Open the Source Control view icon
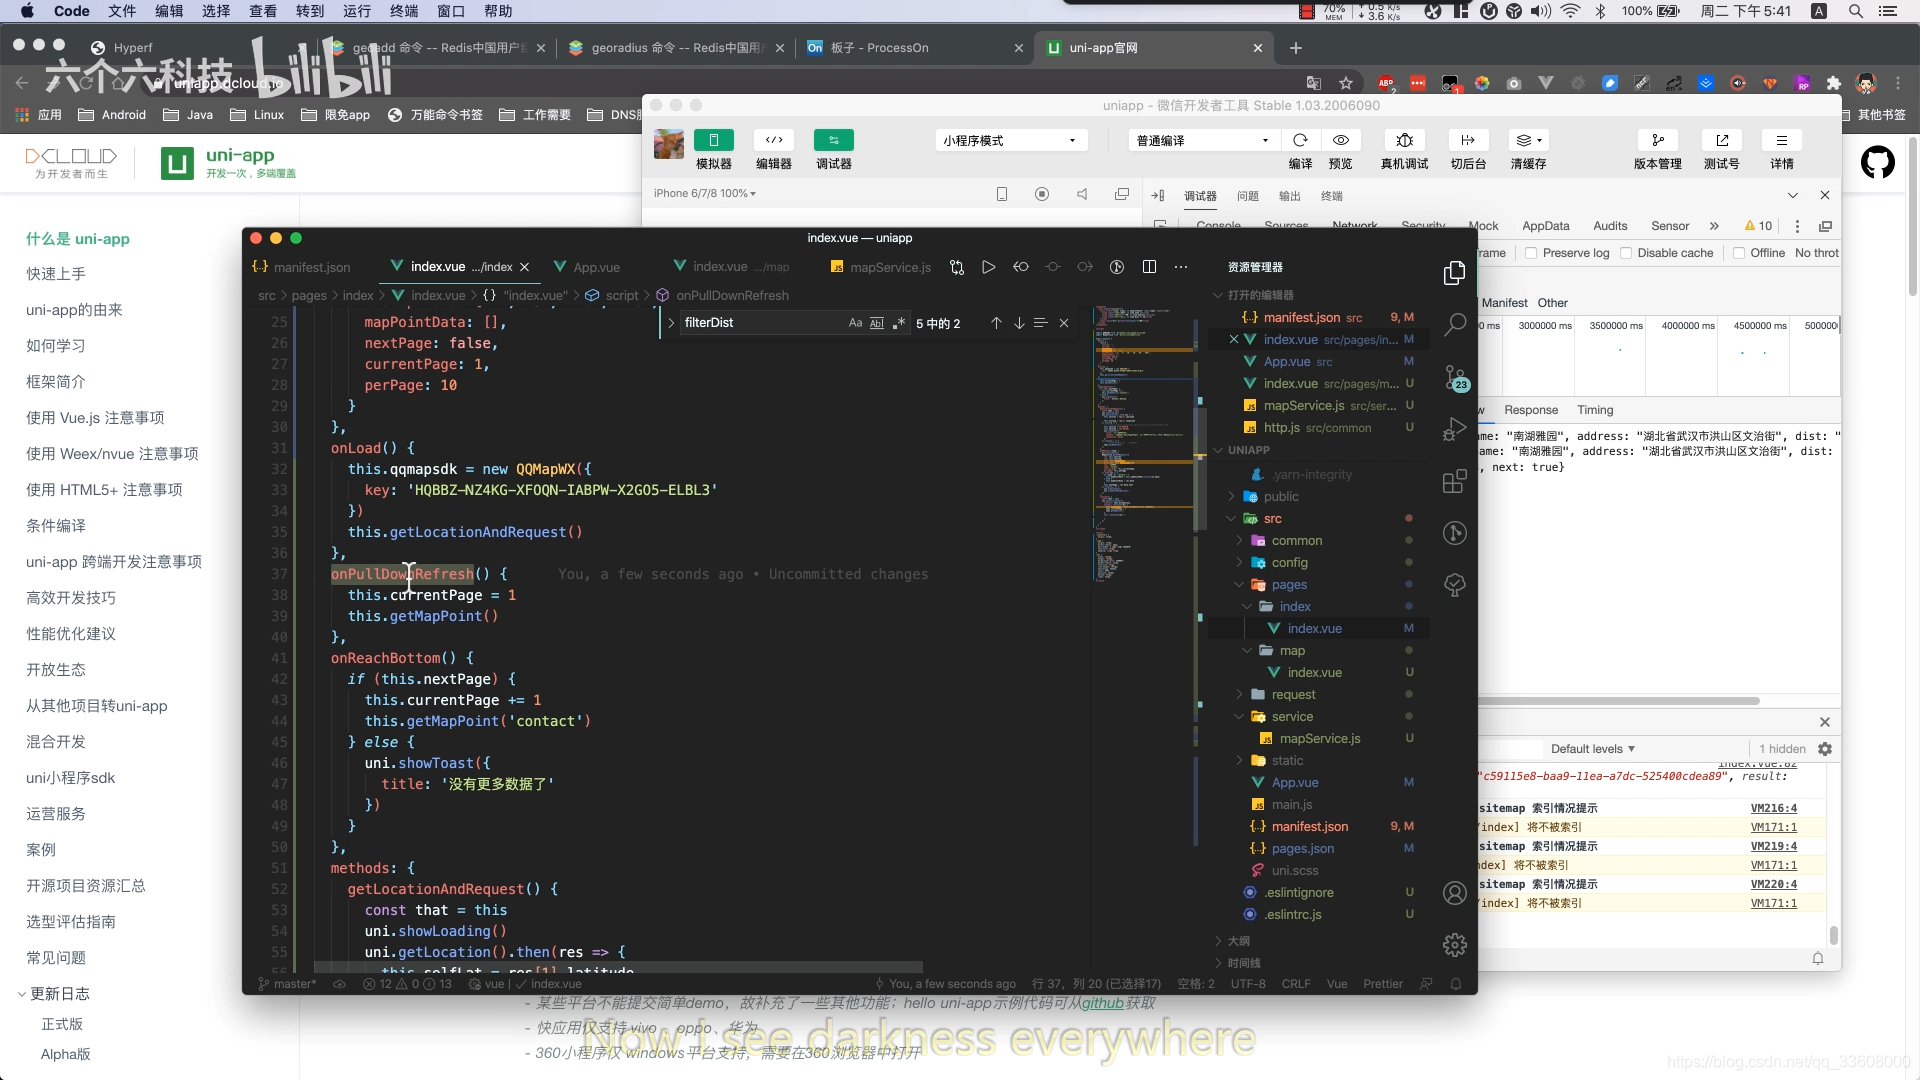This screenshot has height=1080, width=1920. click(1455, 377)
